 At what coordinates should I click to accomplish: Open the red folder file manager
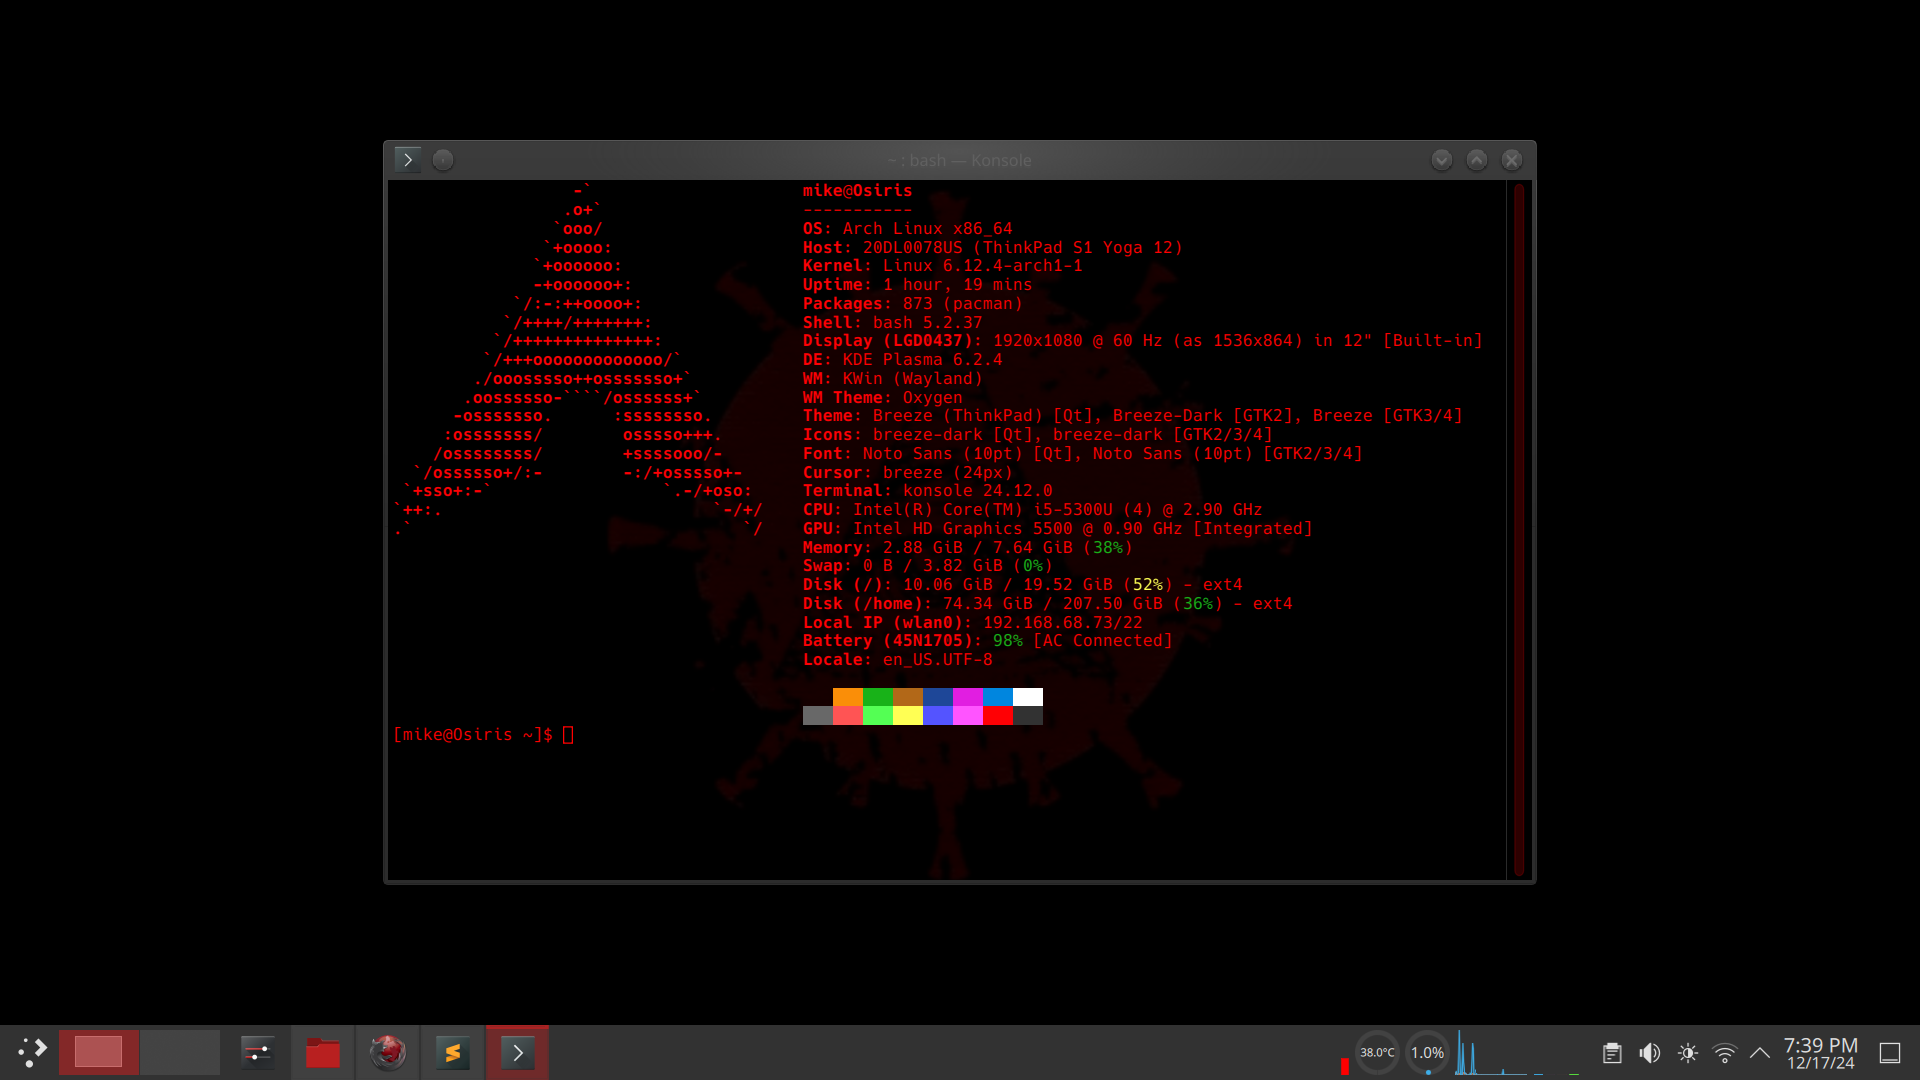coord(322,1052)
